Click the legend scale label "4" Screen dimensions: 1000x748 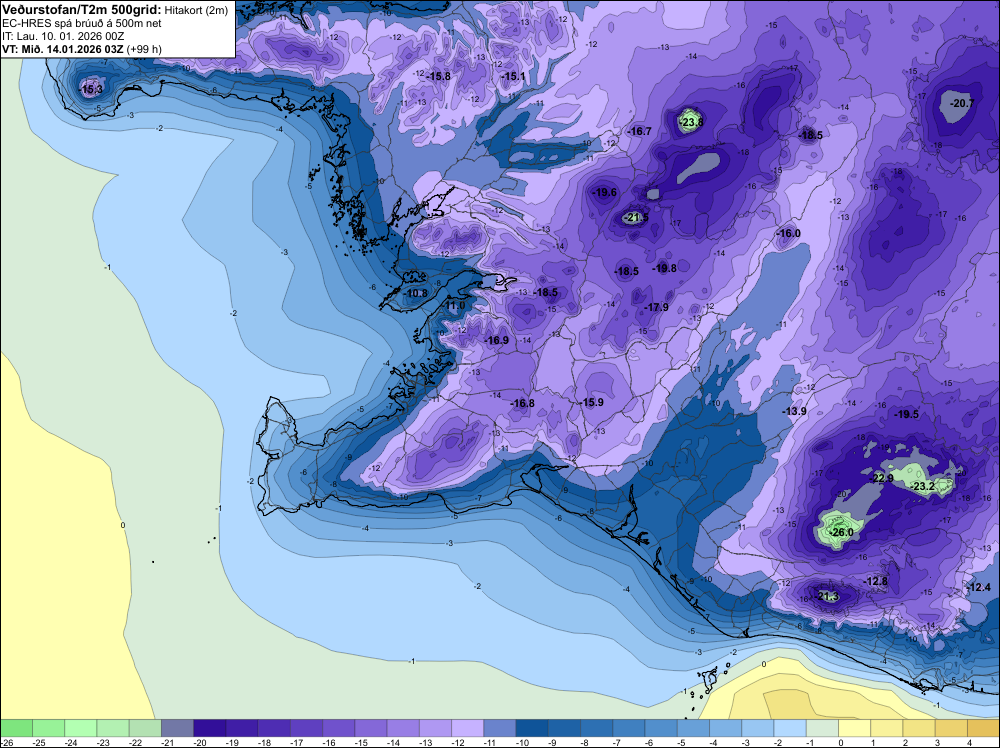(x=969, y=742)
